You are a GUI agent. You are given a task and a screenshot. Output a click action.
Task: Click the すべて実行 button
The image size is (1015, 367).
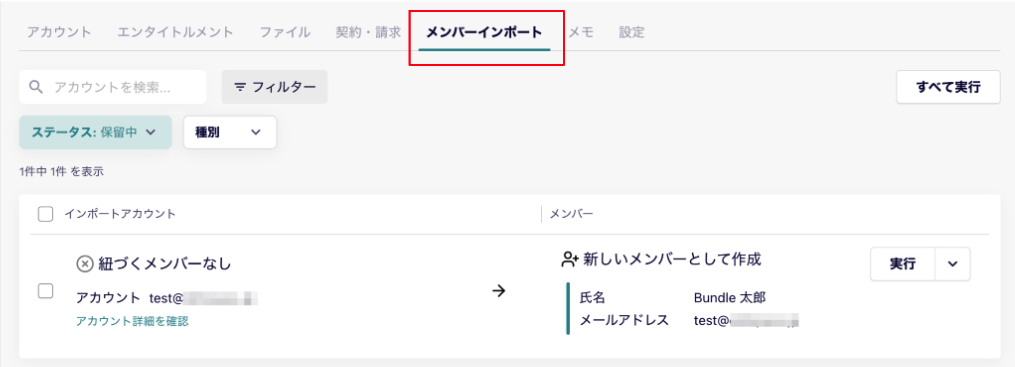[x=949, y=87]
